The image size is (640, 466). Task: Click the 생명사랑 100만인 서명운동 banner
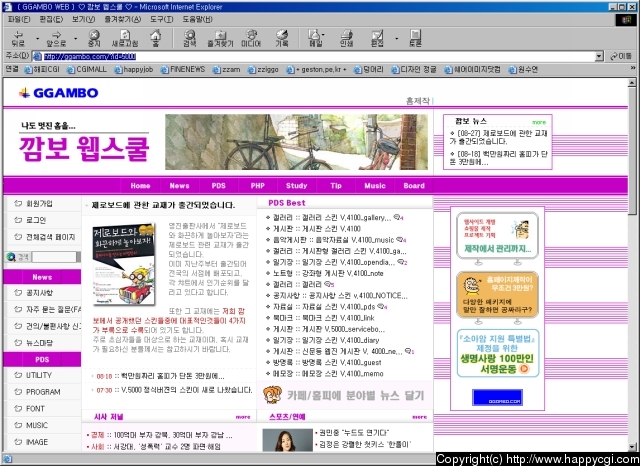click(498, 353)
